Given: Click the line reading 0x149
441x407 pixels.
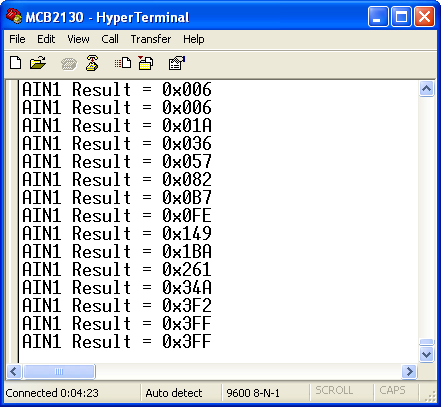Looking at the screenshot, I should (117, 234).
